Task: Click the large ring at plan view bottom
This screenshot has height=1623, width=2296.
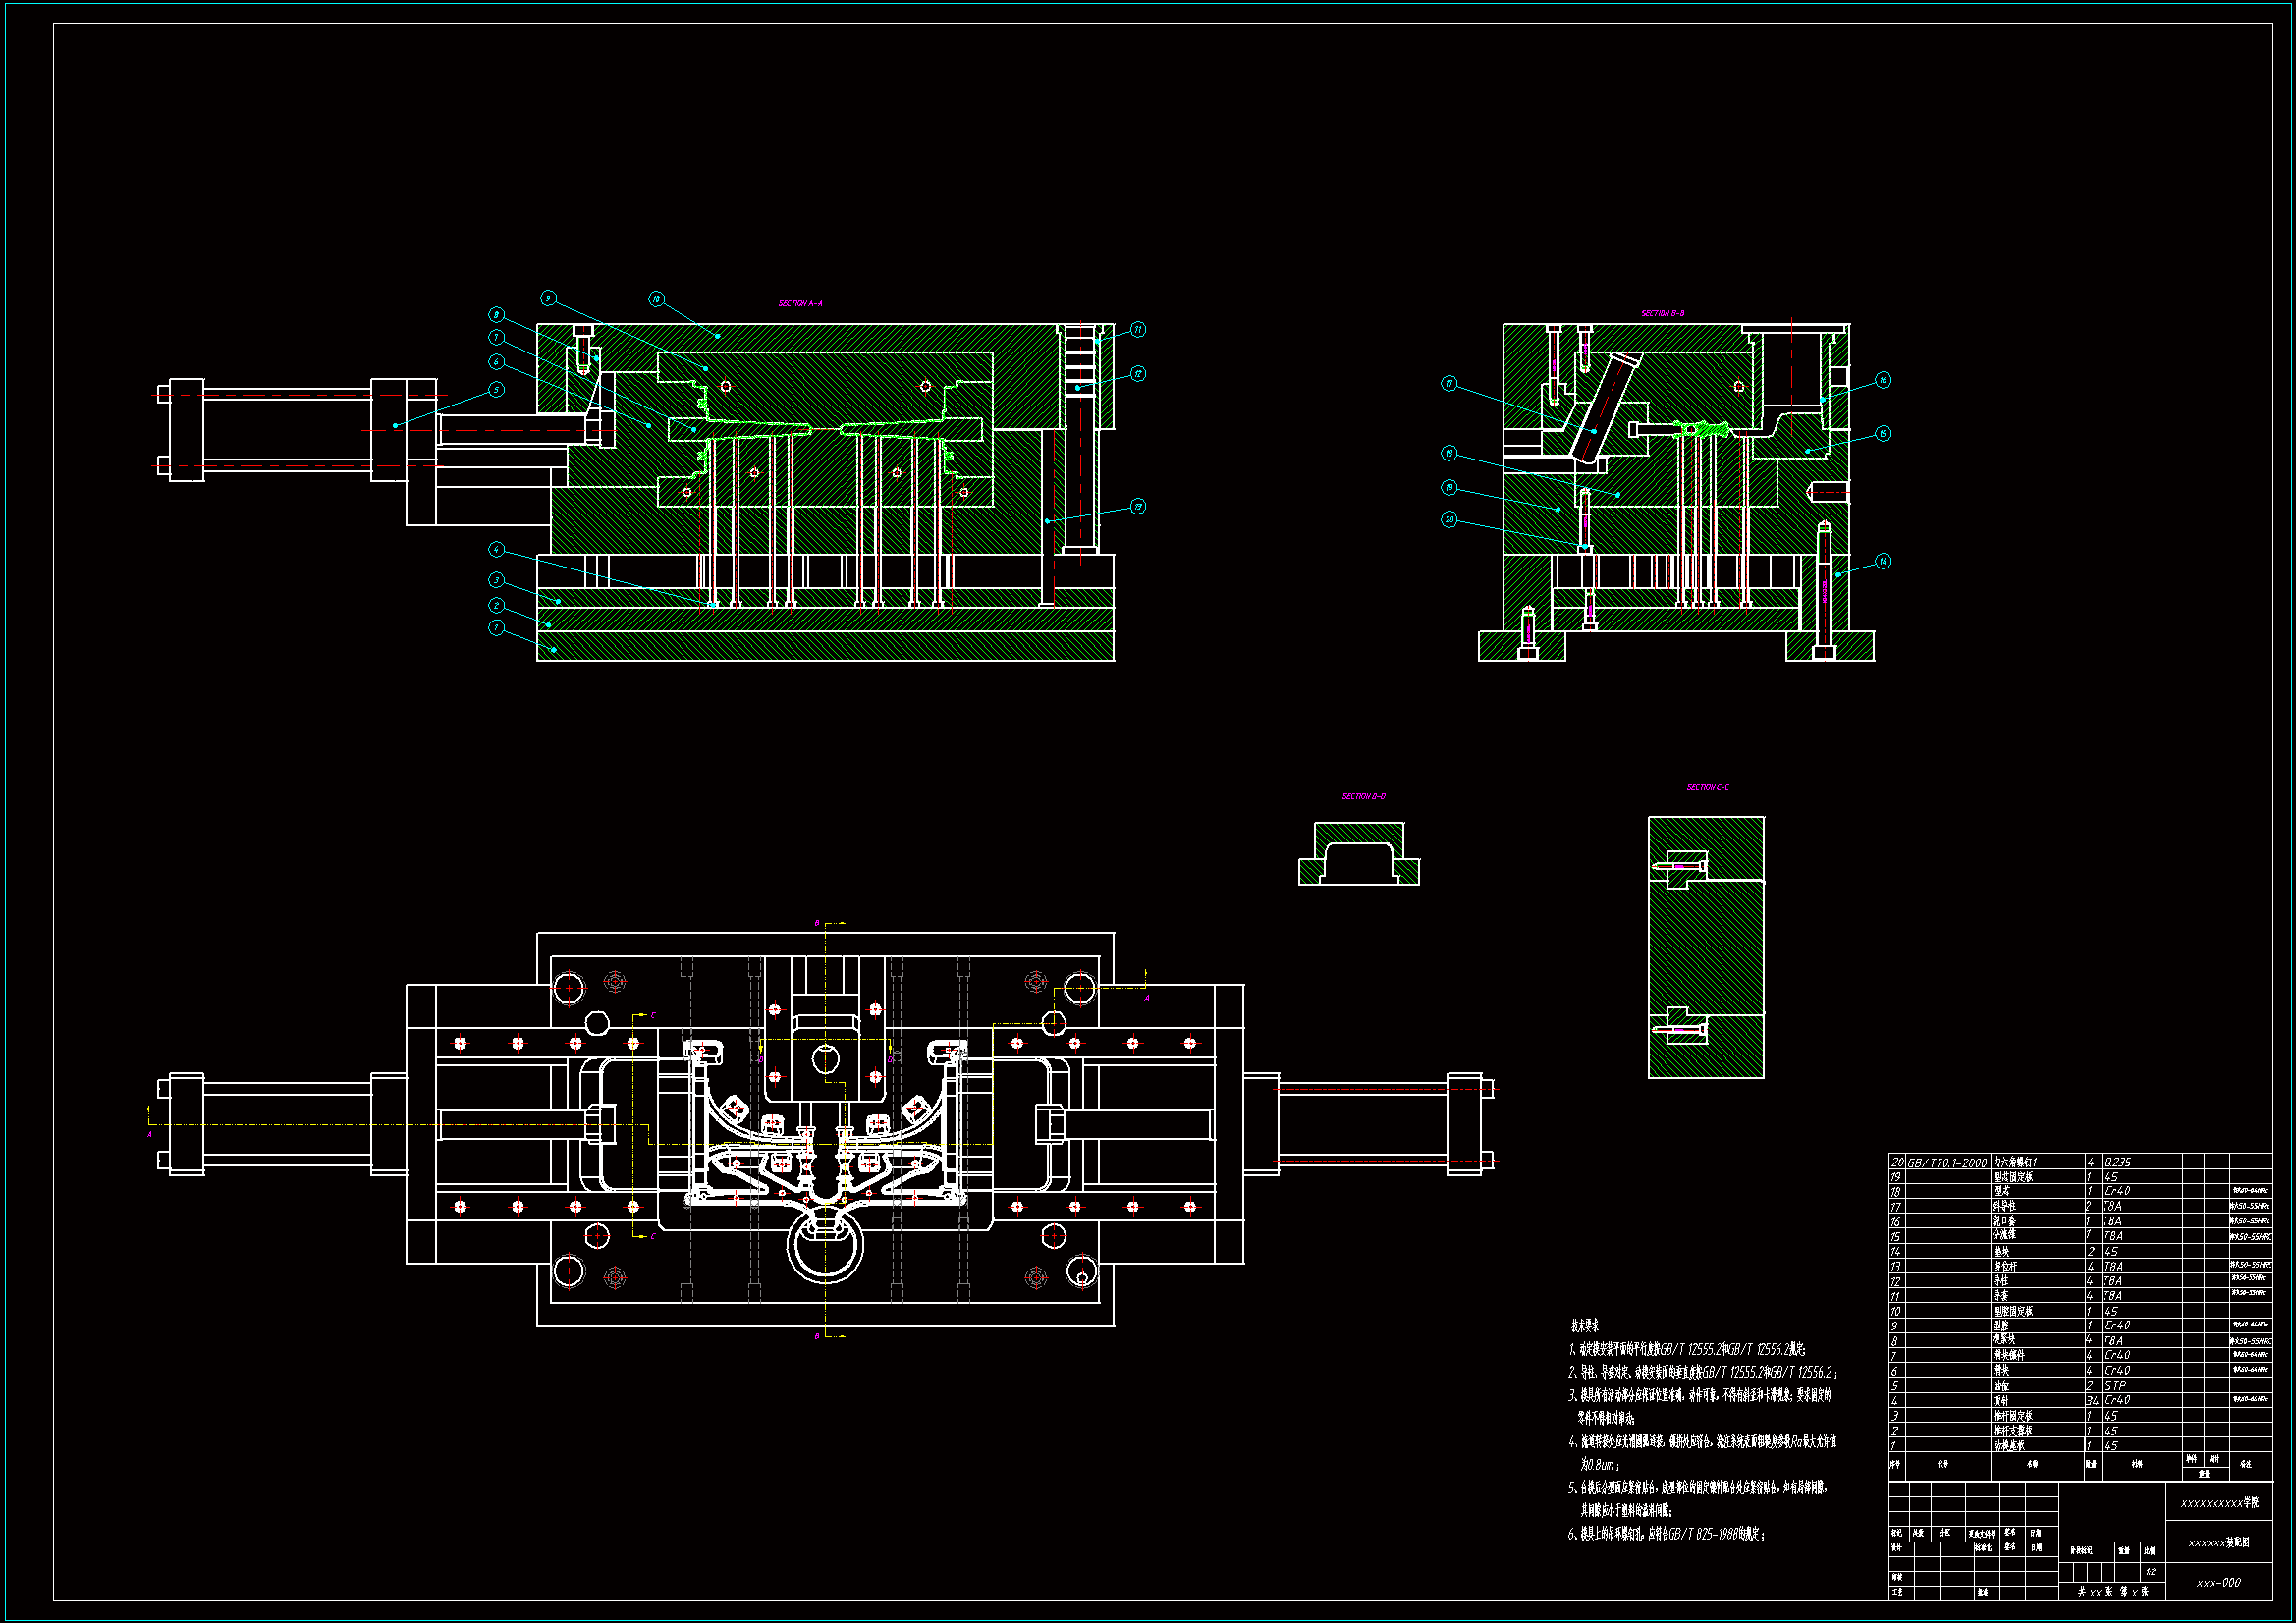Action: (825, 1250)
